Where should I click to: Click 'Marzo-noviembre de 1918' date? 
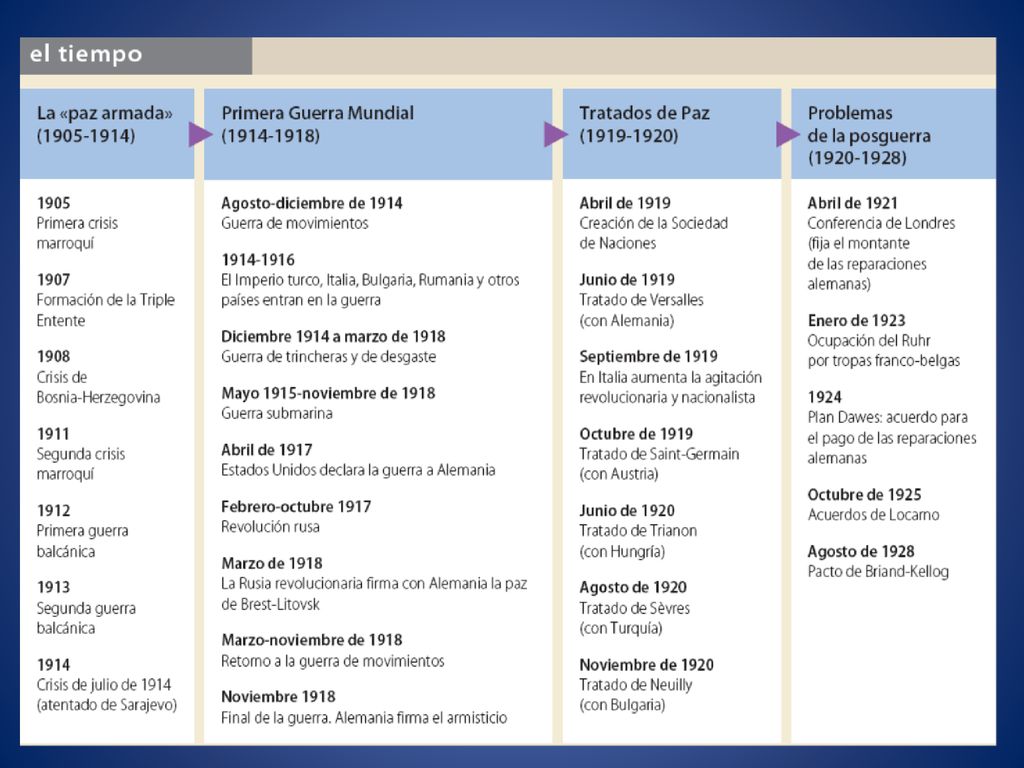312,640
